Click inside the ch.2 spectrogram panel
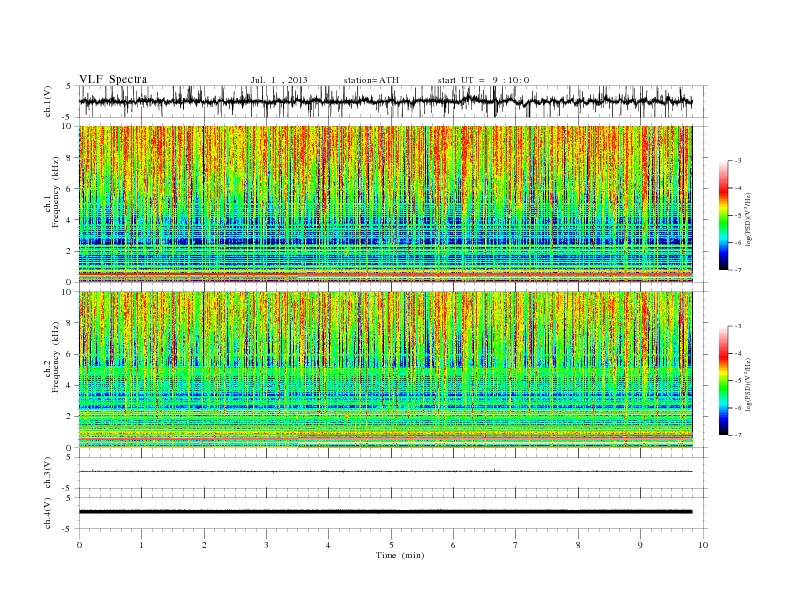The image size is (792, 612). (386, 370)
